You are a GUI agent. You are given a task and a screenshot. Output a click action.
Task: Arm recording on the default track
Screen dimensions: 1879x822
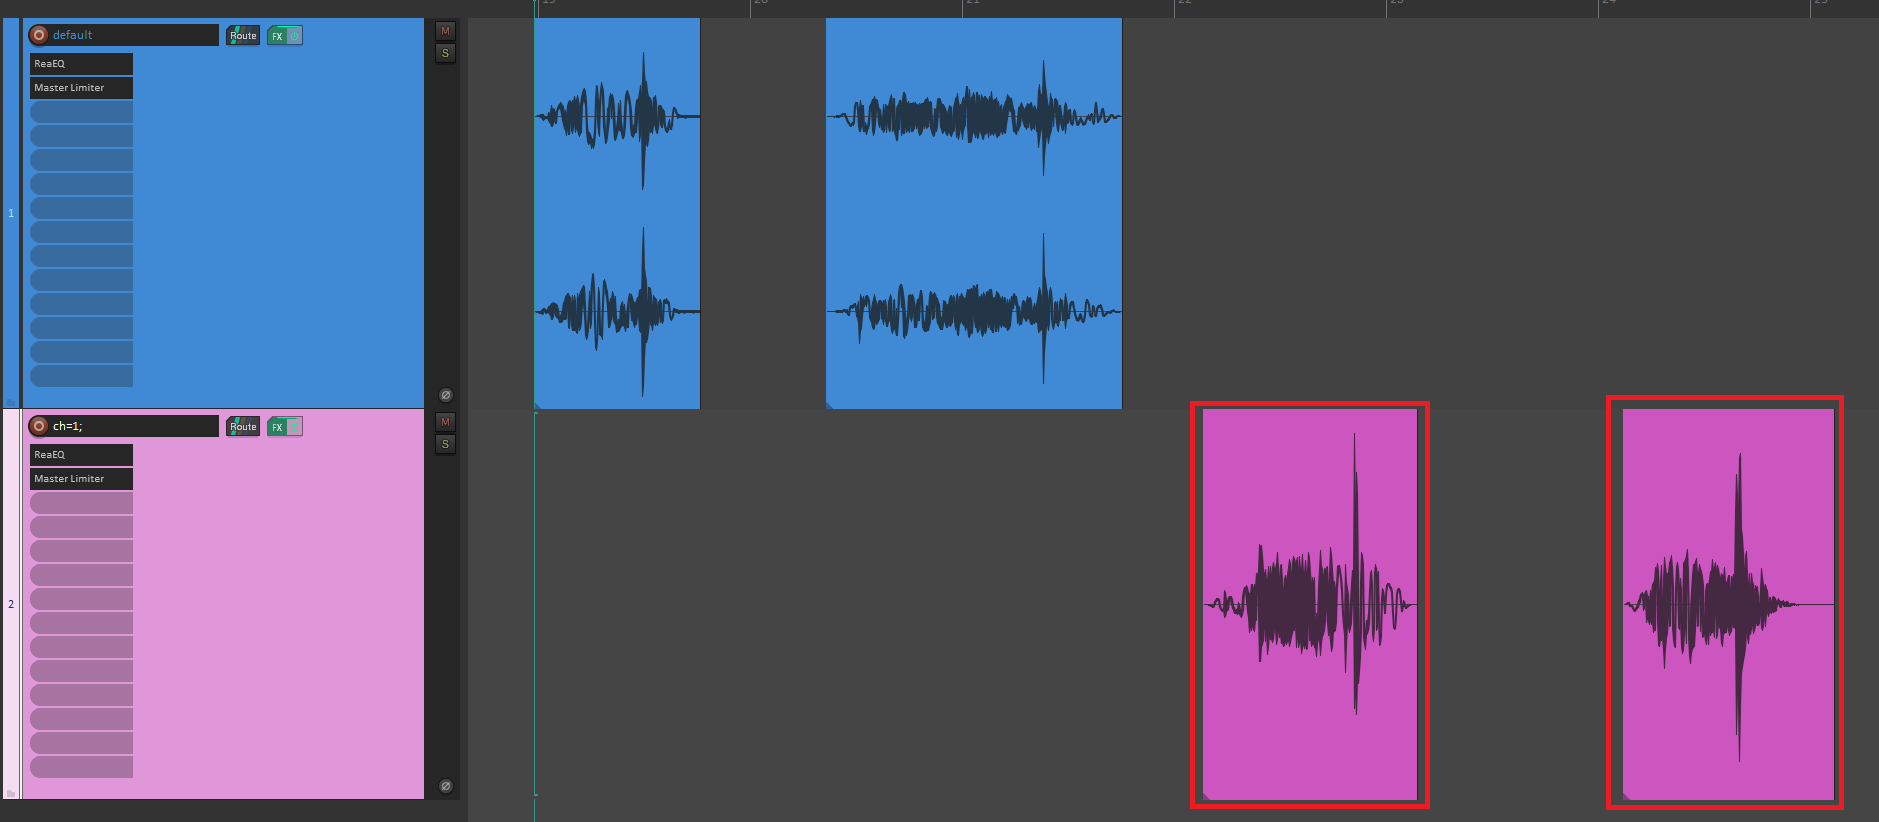pyautogui.click(x=39, y=35)
